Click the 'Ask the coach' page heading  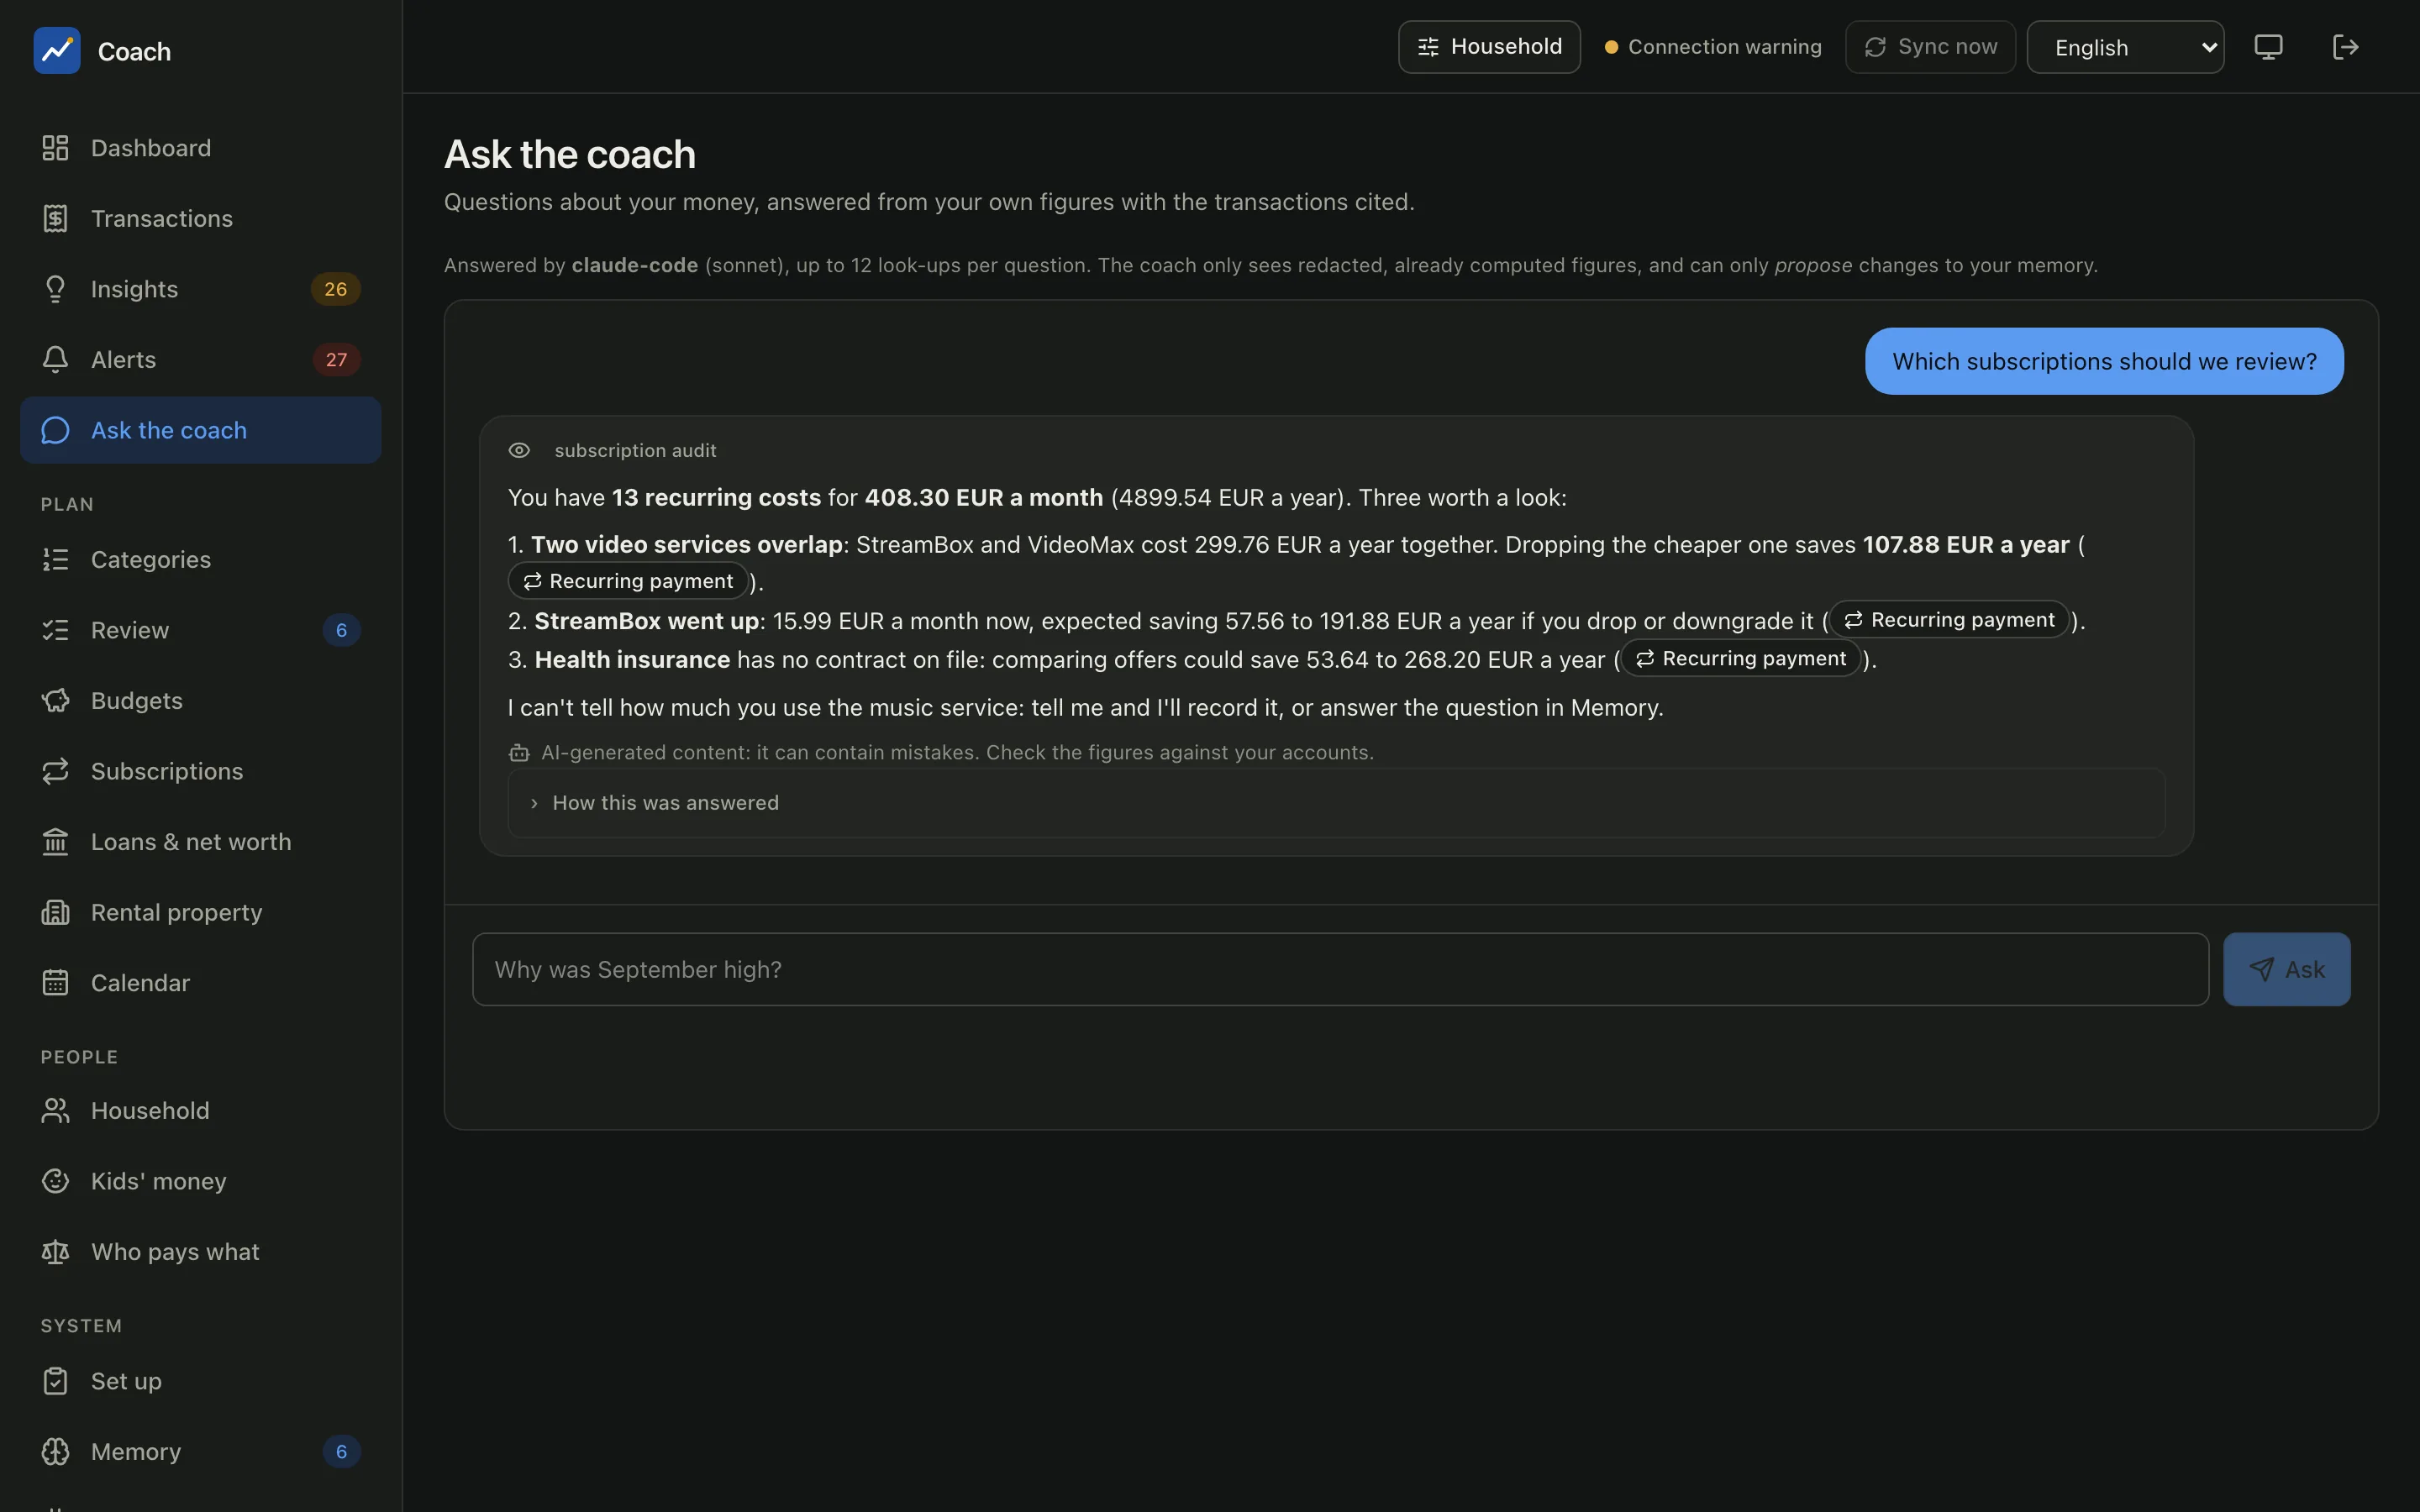pos(570,154)
